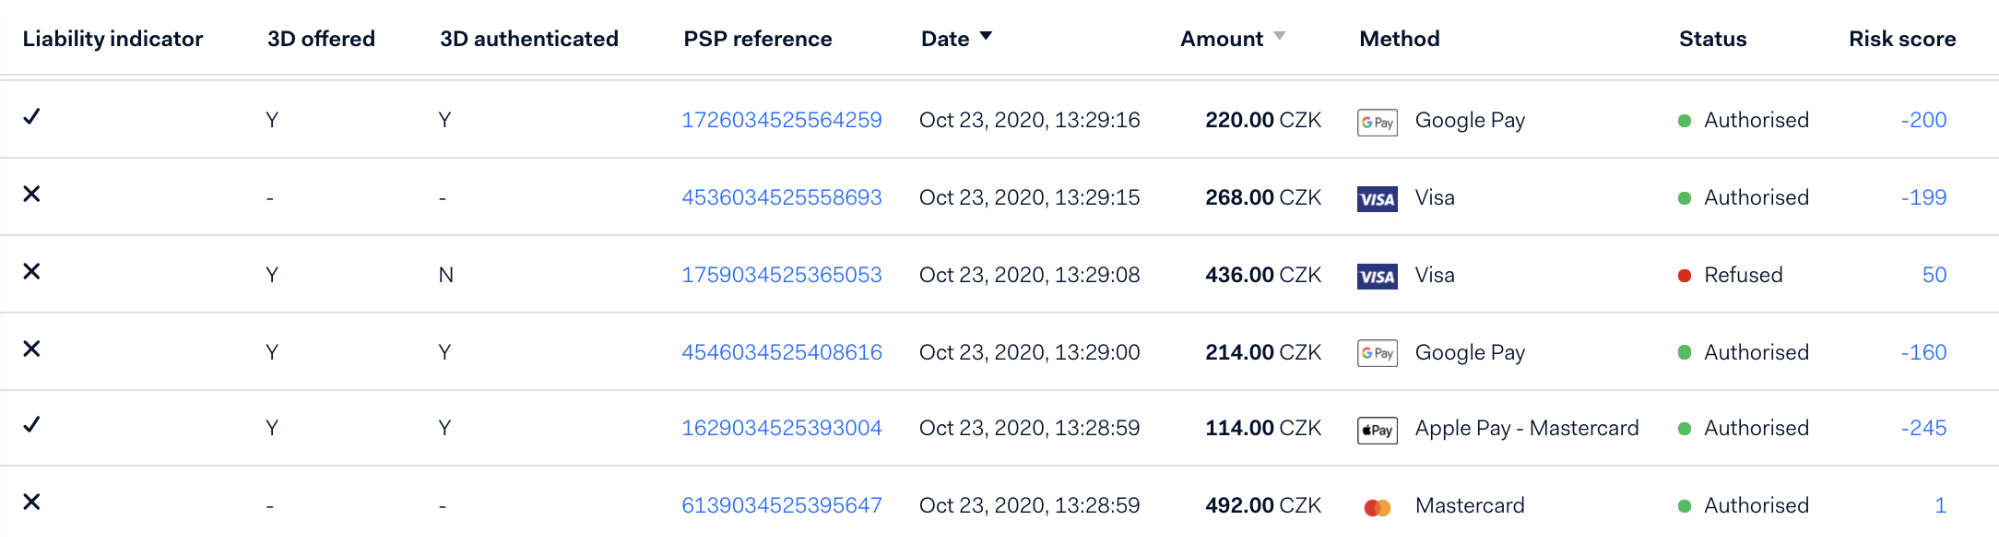Click the Visa logo on the Refused payment

(1377, 276)
